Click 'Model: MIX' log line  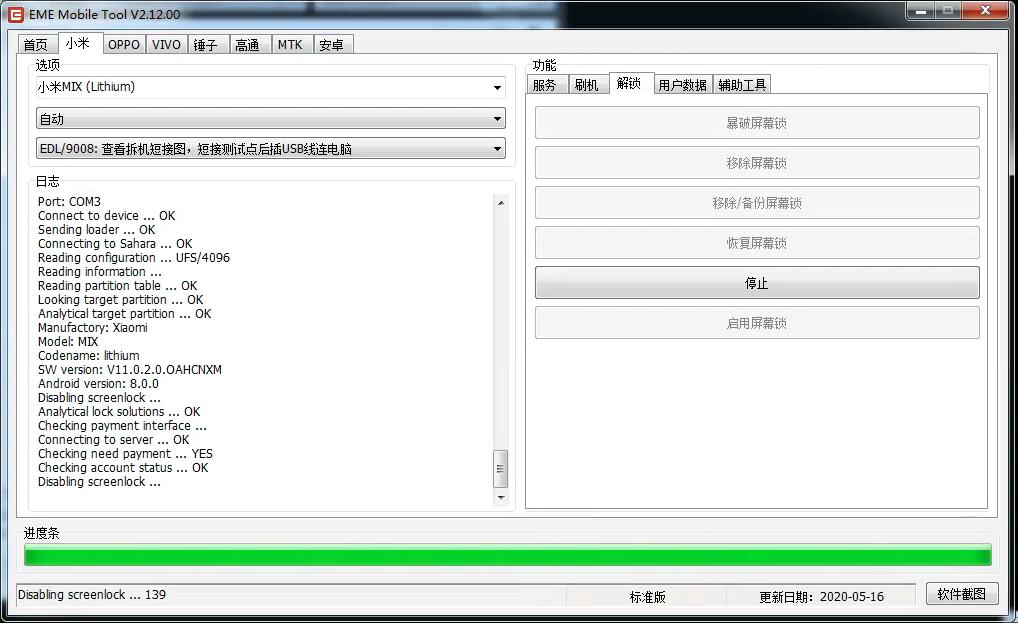coord(68,342)
